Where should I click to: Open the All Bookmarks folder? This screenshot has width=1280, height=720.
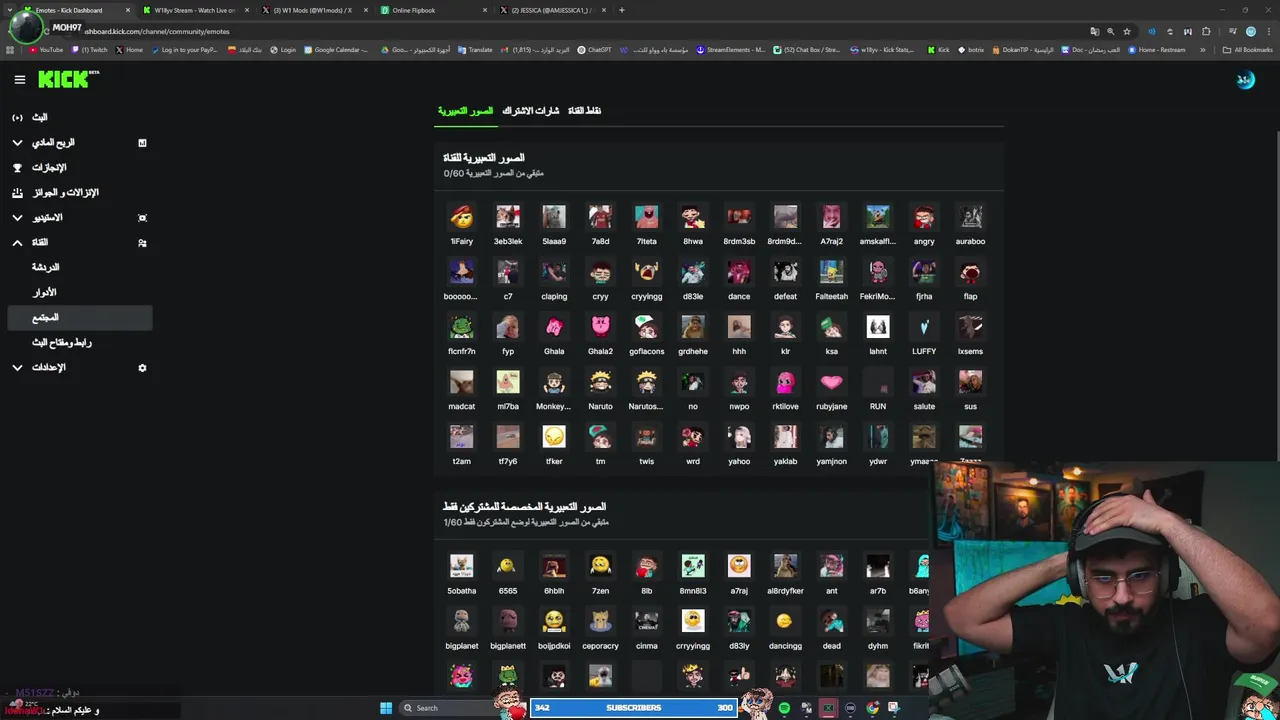pos(1248,49)
